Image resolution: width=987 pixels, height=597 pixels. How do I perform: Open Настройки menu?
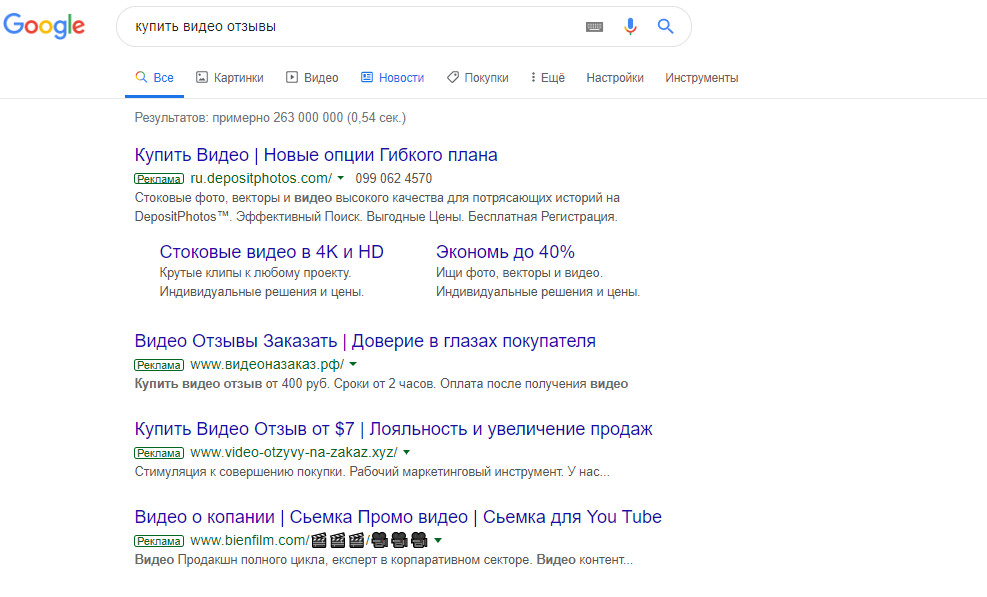615,77
